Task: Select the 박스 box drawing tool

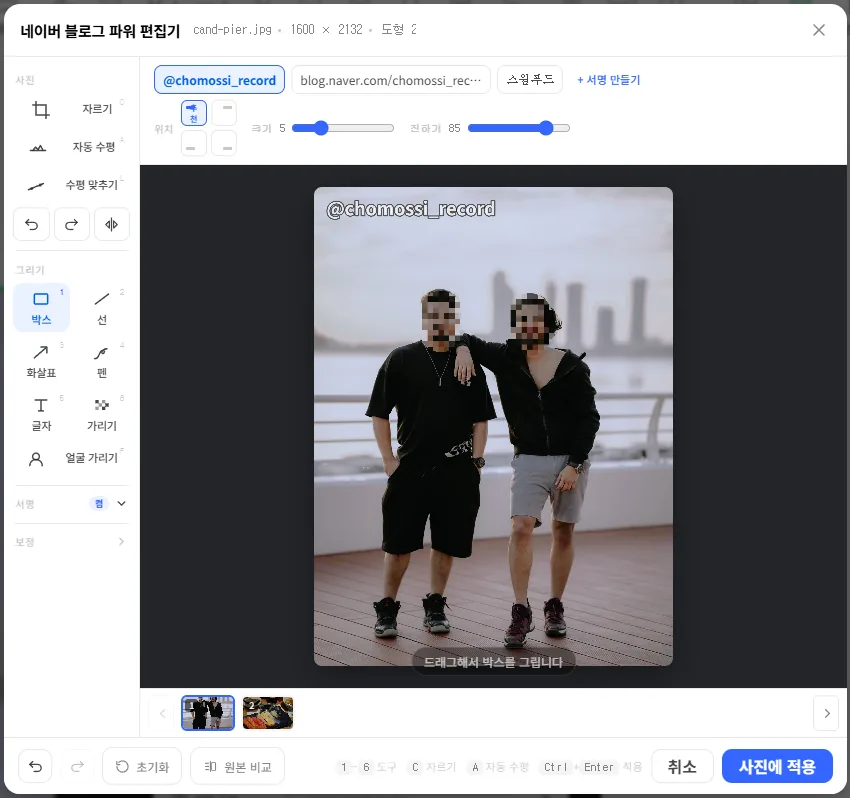Action: click(41, 307)
